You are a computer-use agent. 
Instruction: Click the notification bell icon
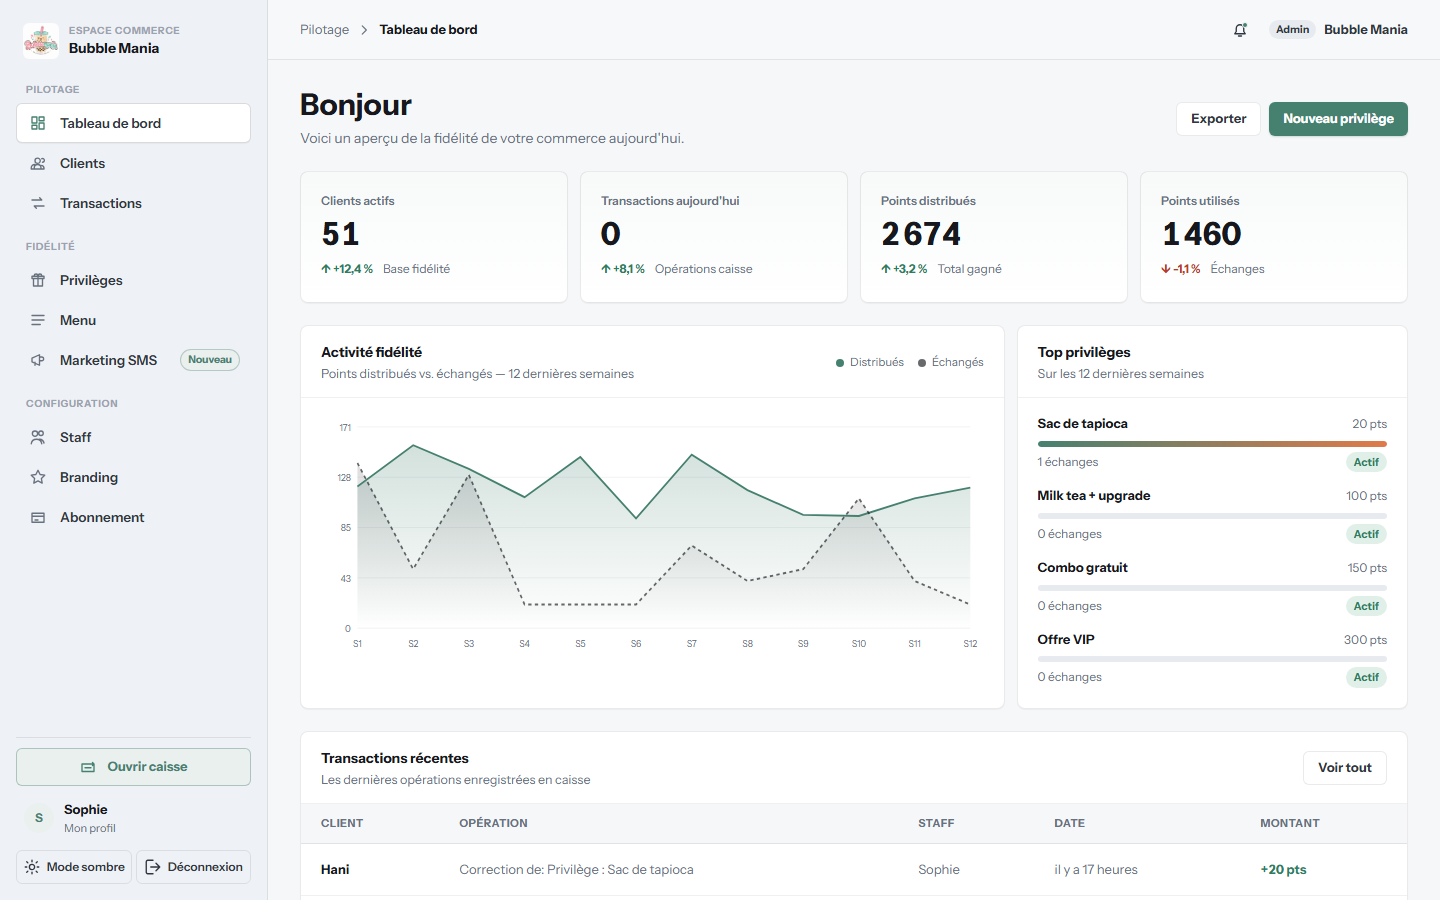point(1240,30)
